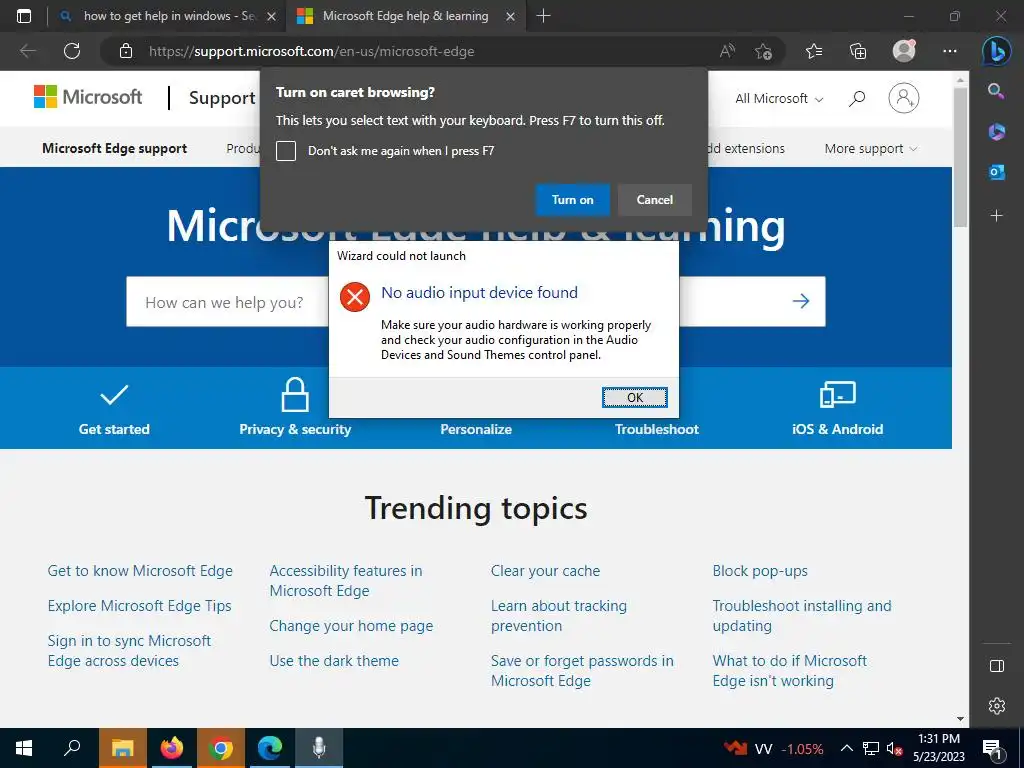Open Accessibility features in Microsoft Edge link
1024x768 pixels.
tap(345, 581)
